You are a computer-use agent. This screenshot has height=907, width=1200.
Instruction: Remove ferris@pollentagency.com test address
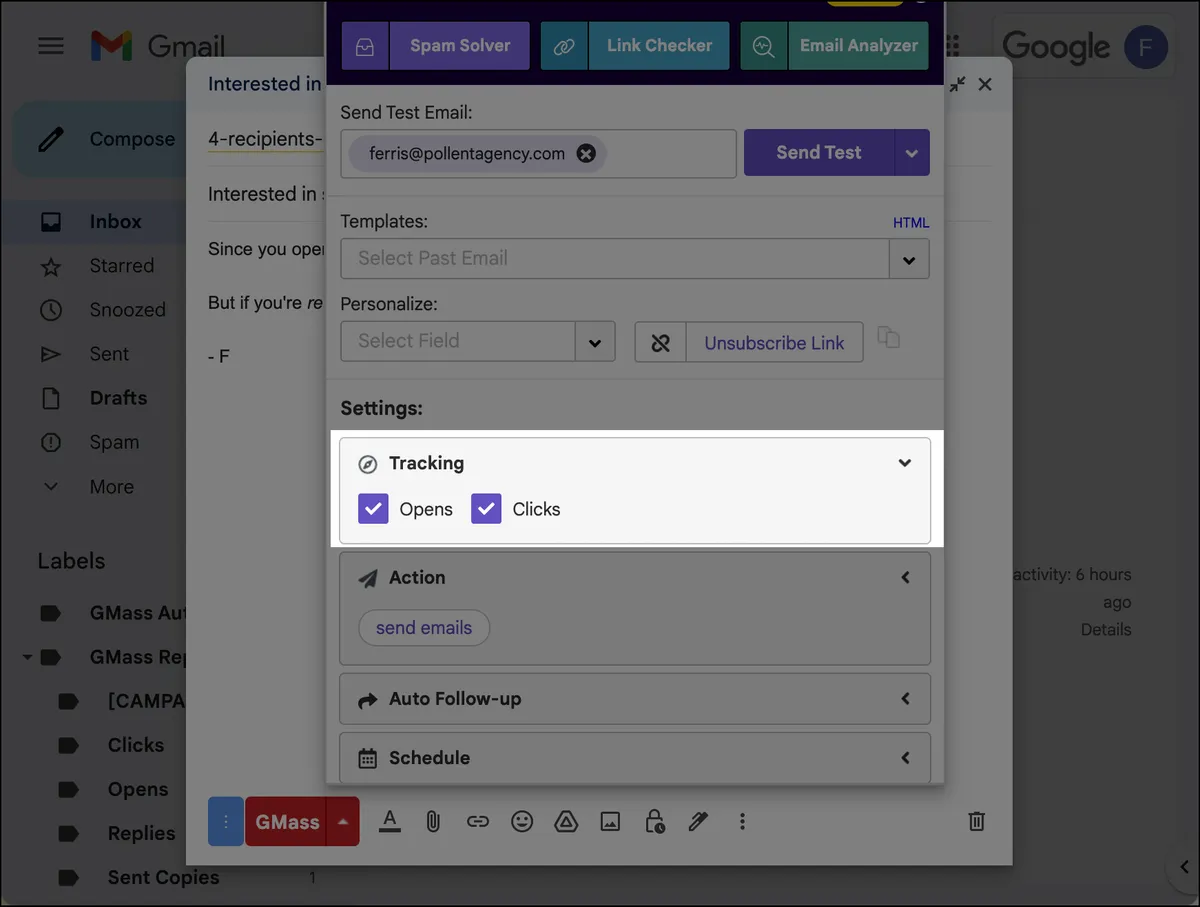pos(586,154)
